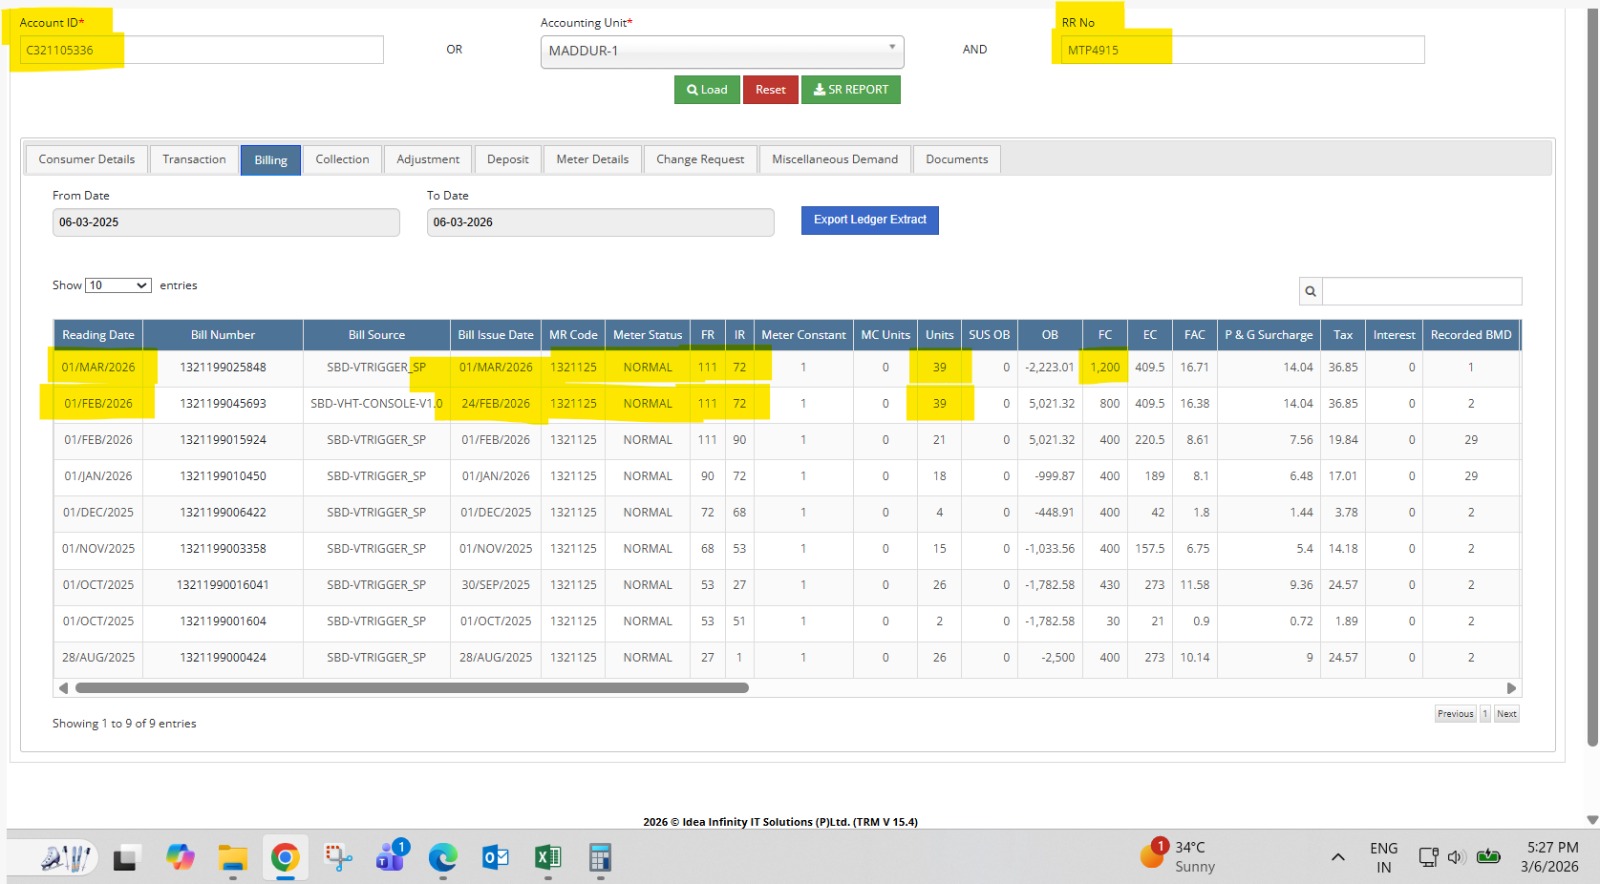
Task: Open Microsoft Teams from the taskbar
Action: [390, 858]
